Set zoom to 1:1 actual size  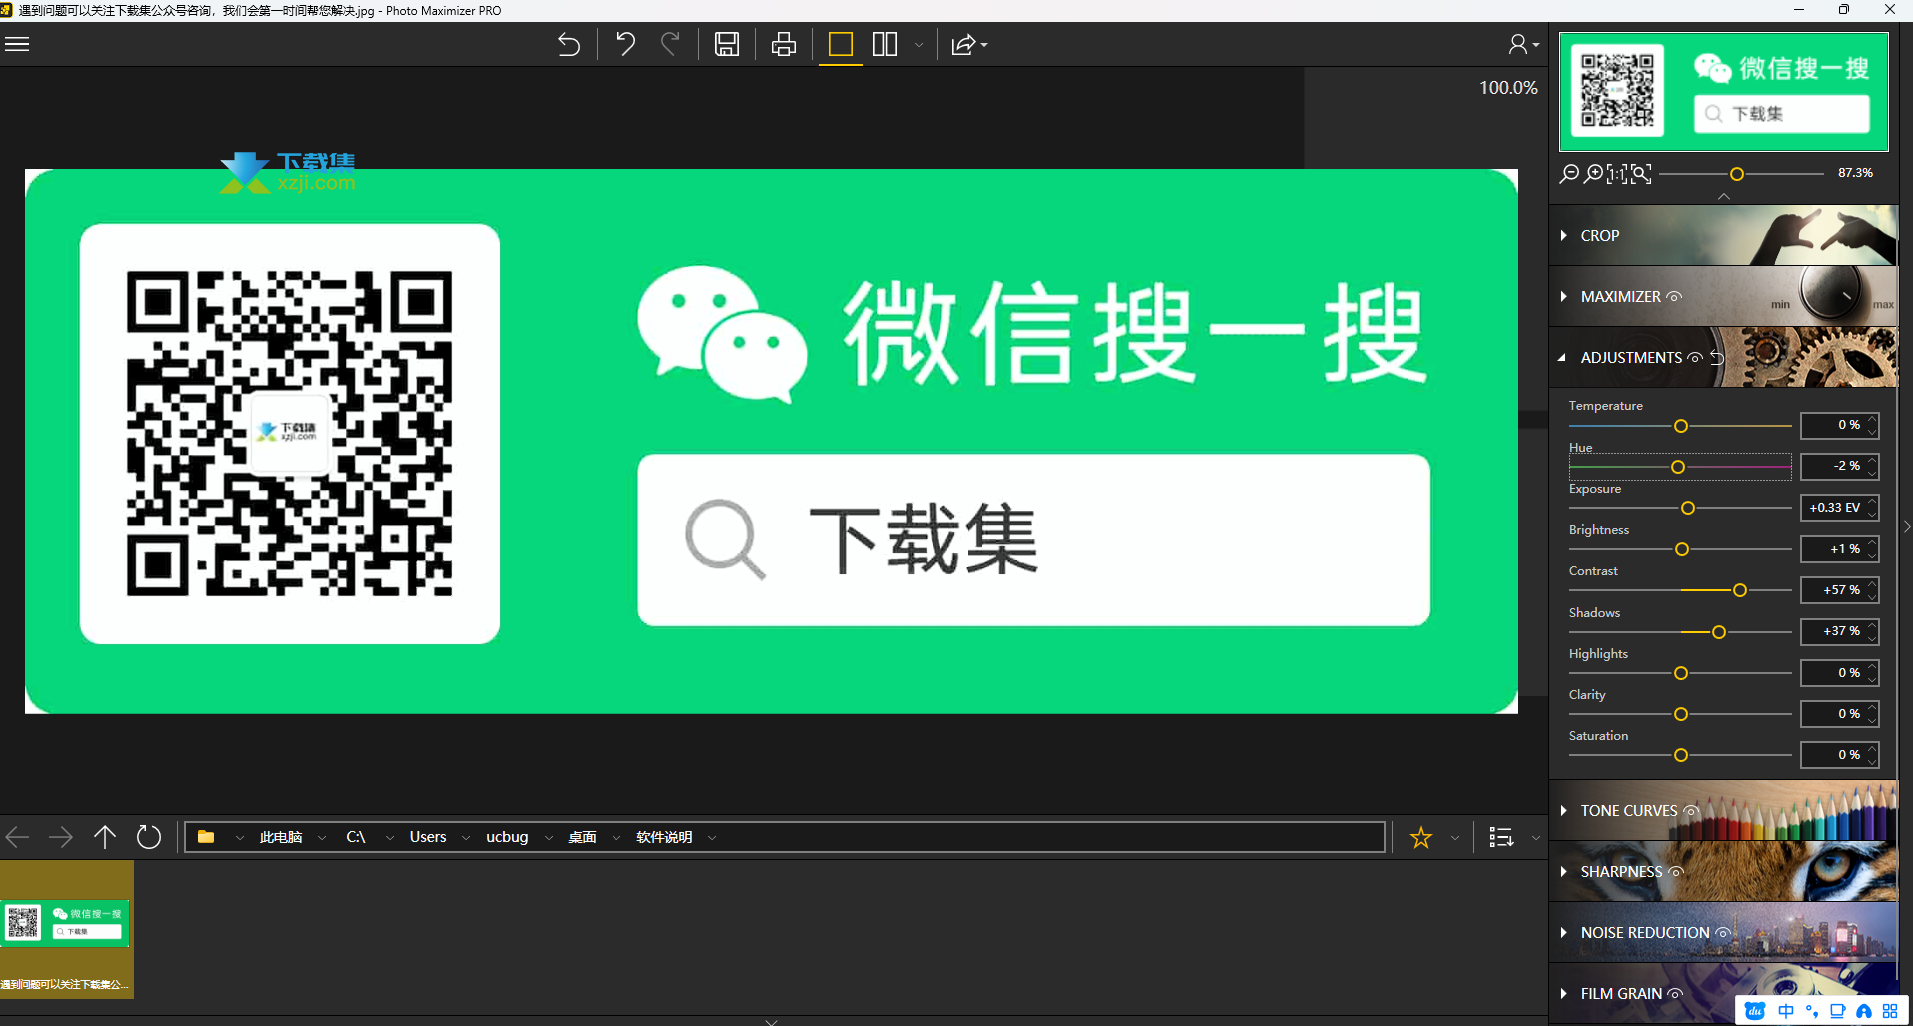pos(1617,174)
